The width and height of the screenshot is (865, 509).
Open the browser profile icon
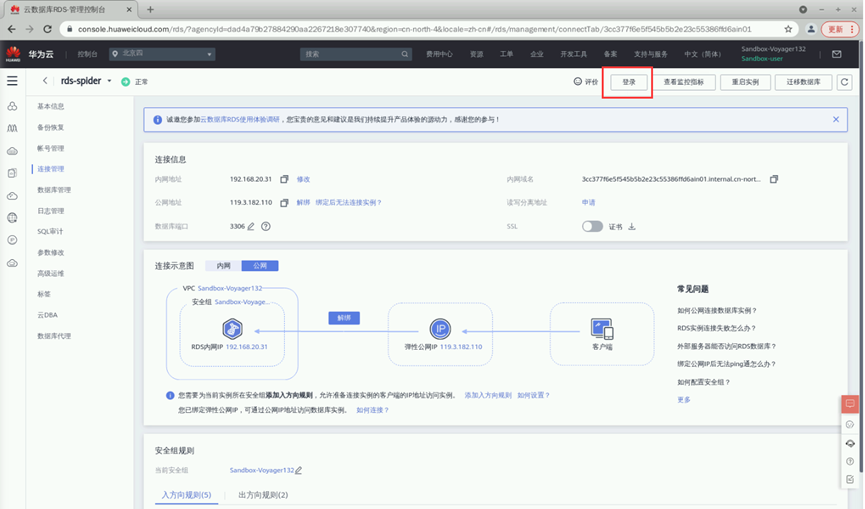click(x=811, y=29)
